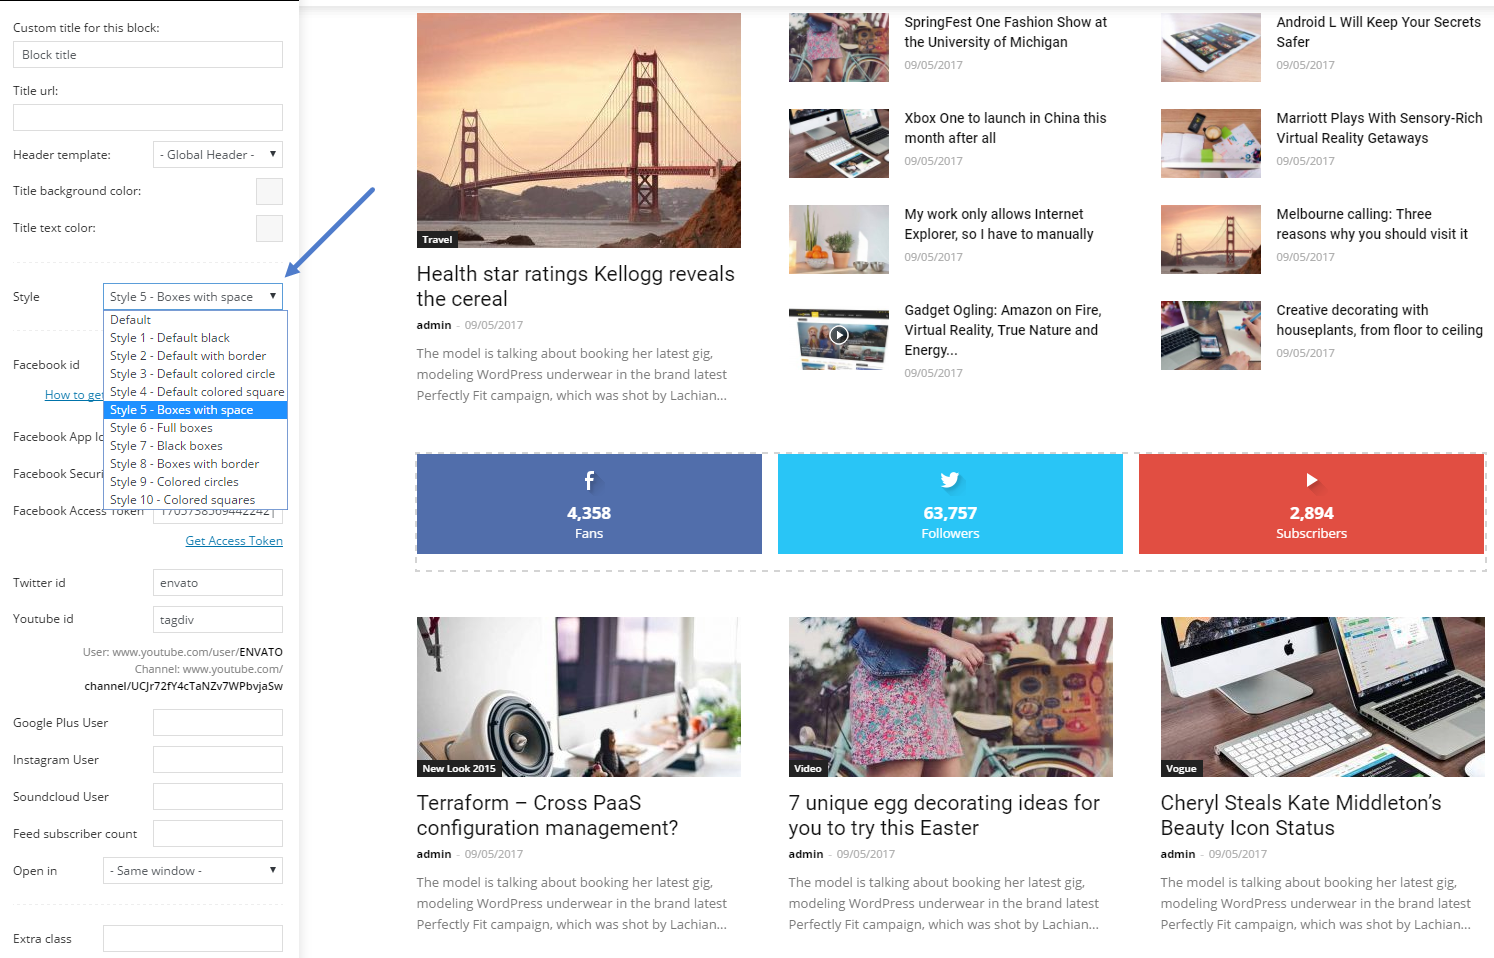1494x958 pixels.
Task: Click the Video category tag
Action: (x=808, y=769)
